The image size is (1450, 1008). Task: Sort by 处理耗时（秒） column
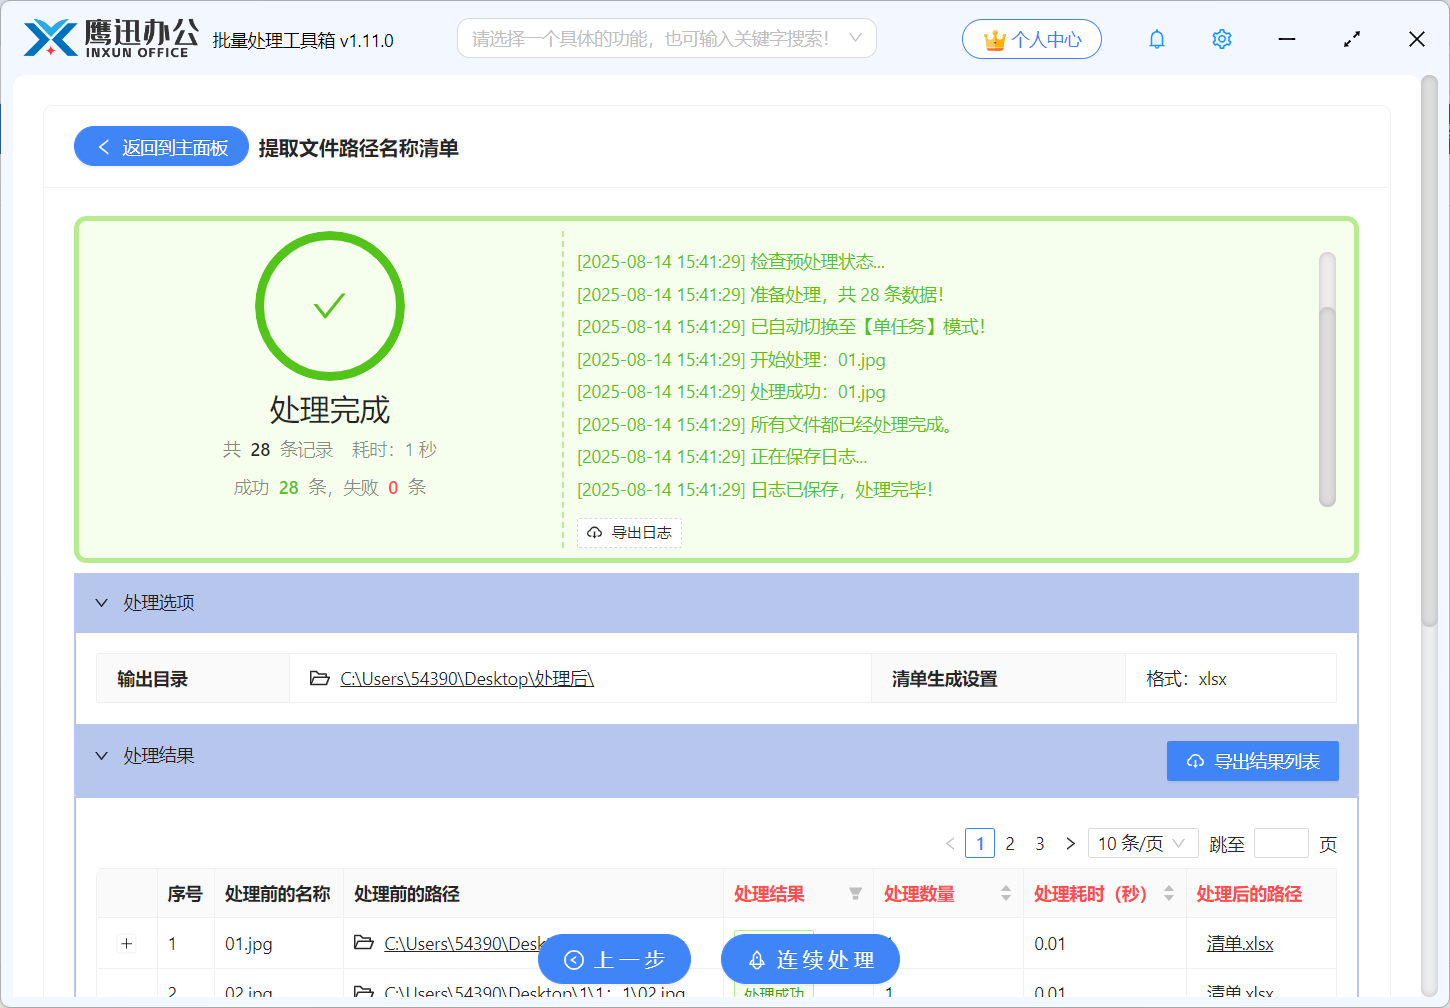(1169, 893)
